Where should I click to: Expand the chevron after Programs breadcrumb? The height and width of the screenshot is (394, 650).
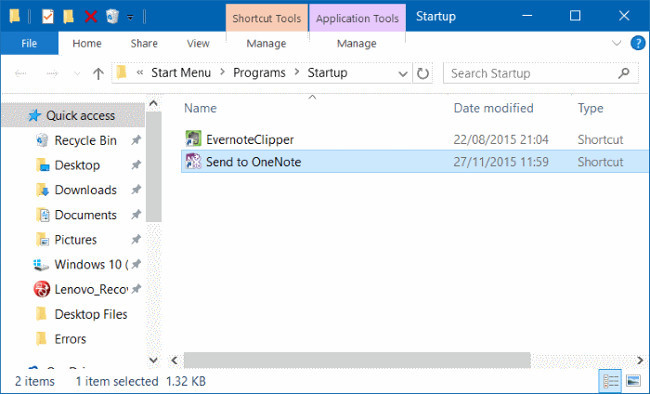[297, 73]
